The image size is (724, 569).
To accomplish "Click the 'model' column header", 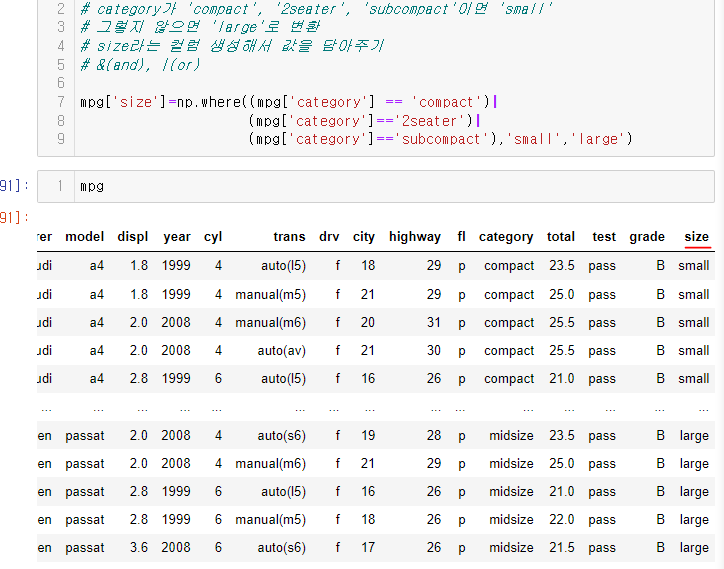I will coord(84,237).
